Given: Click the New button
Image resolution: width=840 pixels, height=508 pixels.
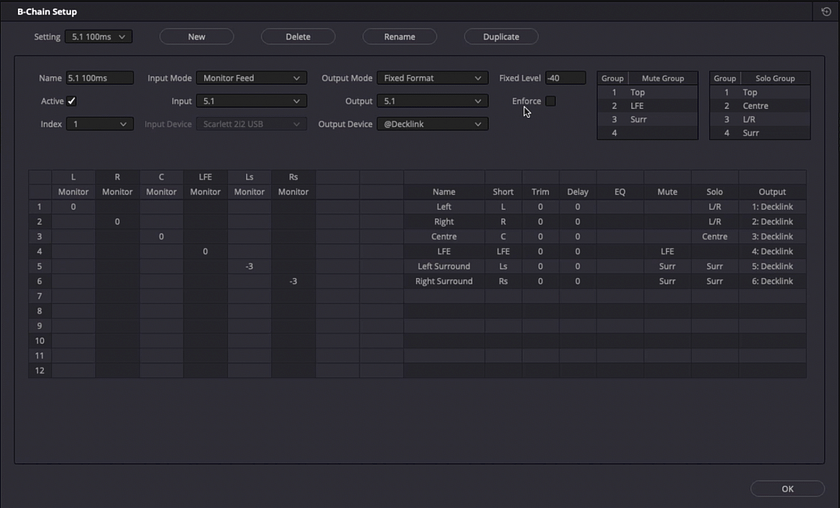Looking at the screenshot, I should [x=197, y=36].
